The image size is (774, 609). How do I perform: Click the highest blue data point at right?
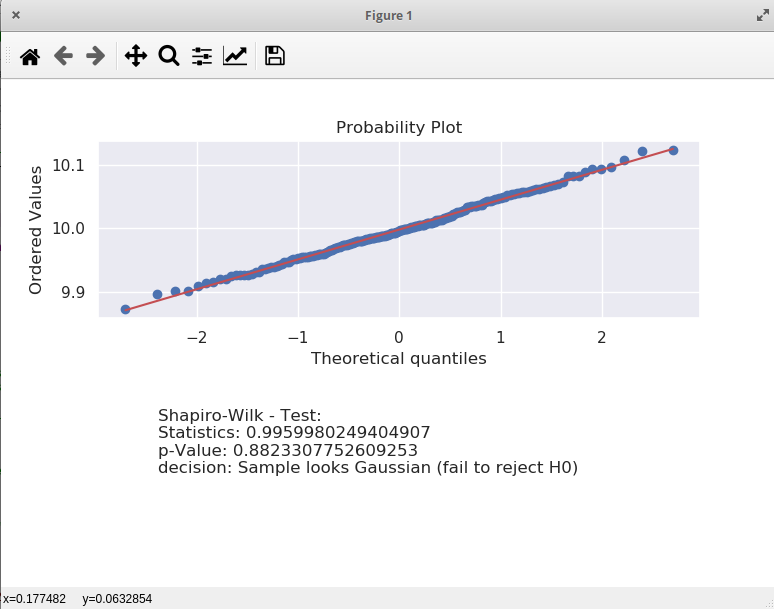point(673,151)
